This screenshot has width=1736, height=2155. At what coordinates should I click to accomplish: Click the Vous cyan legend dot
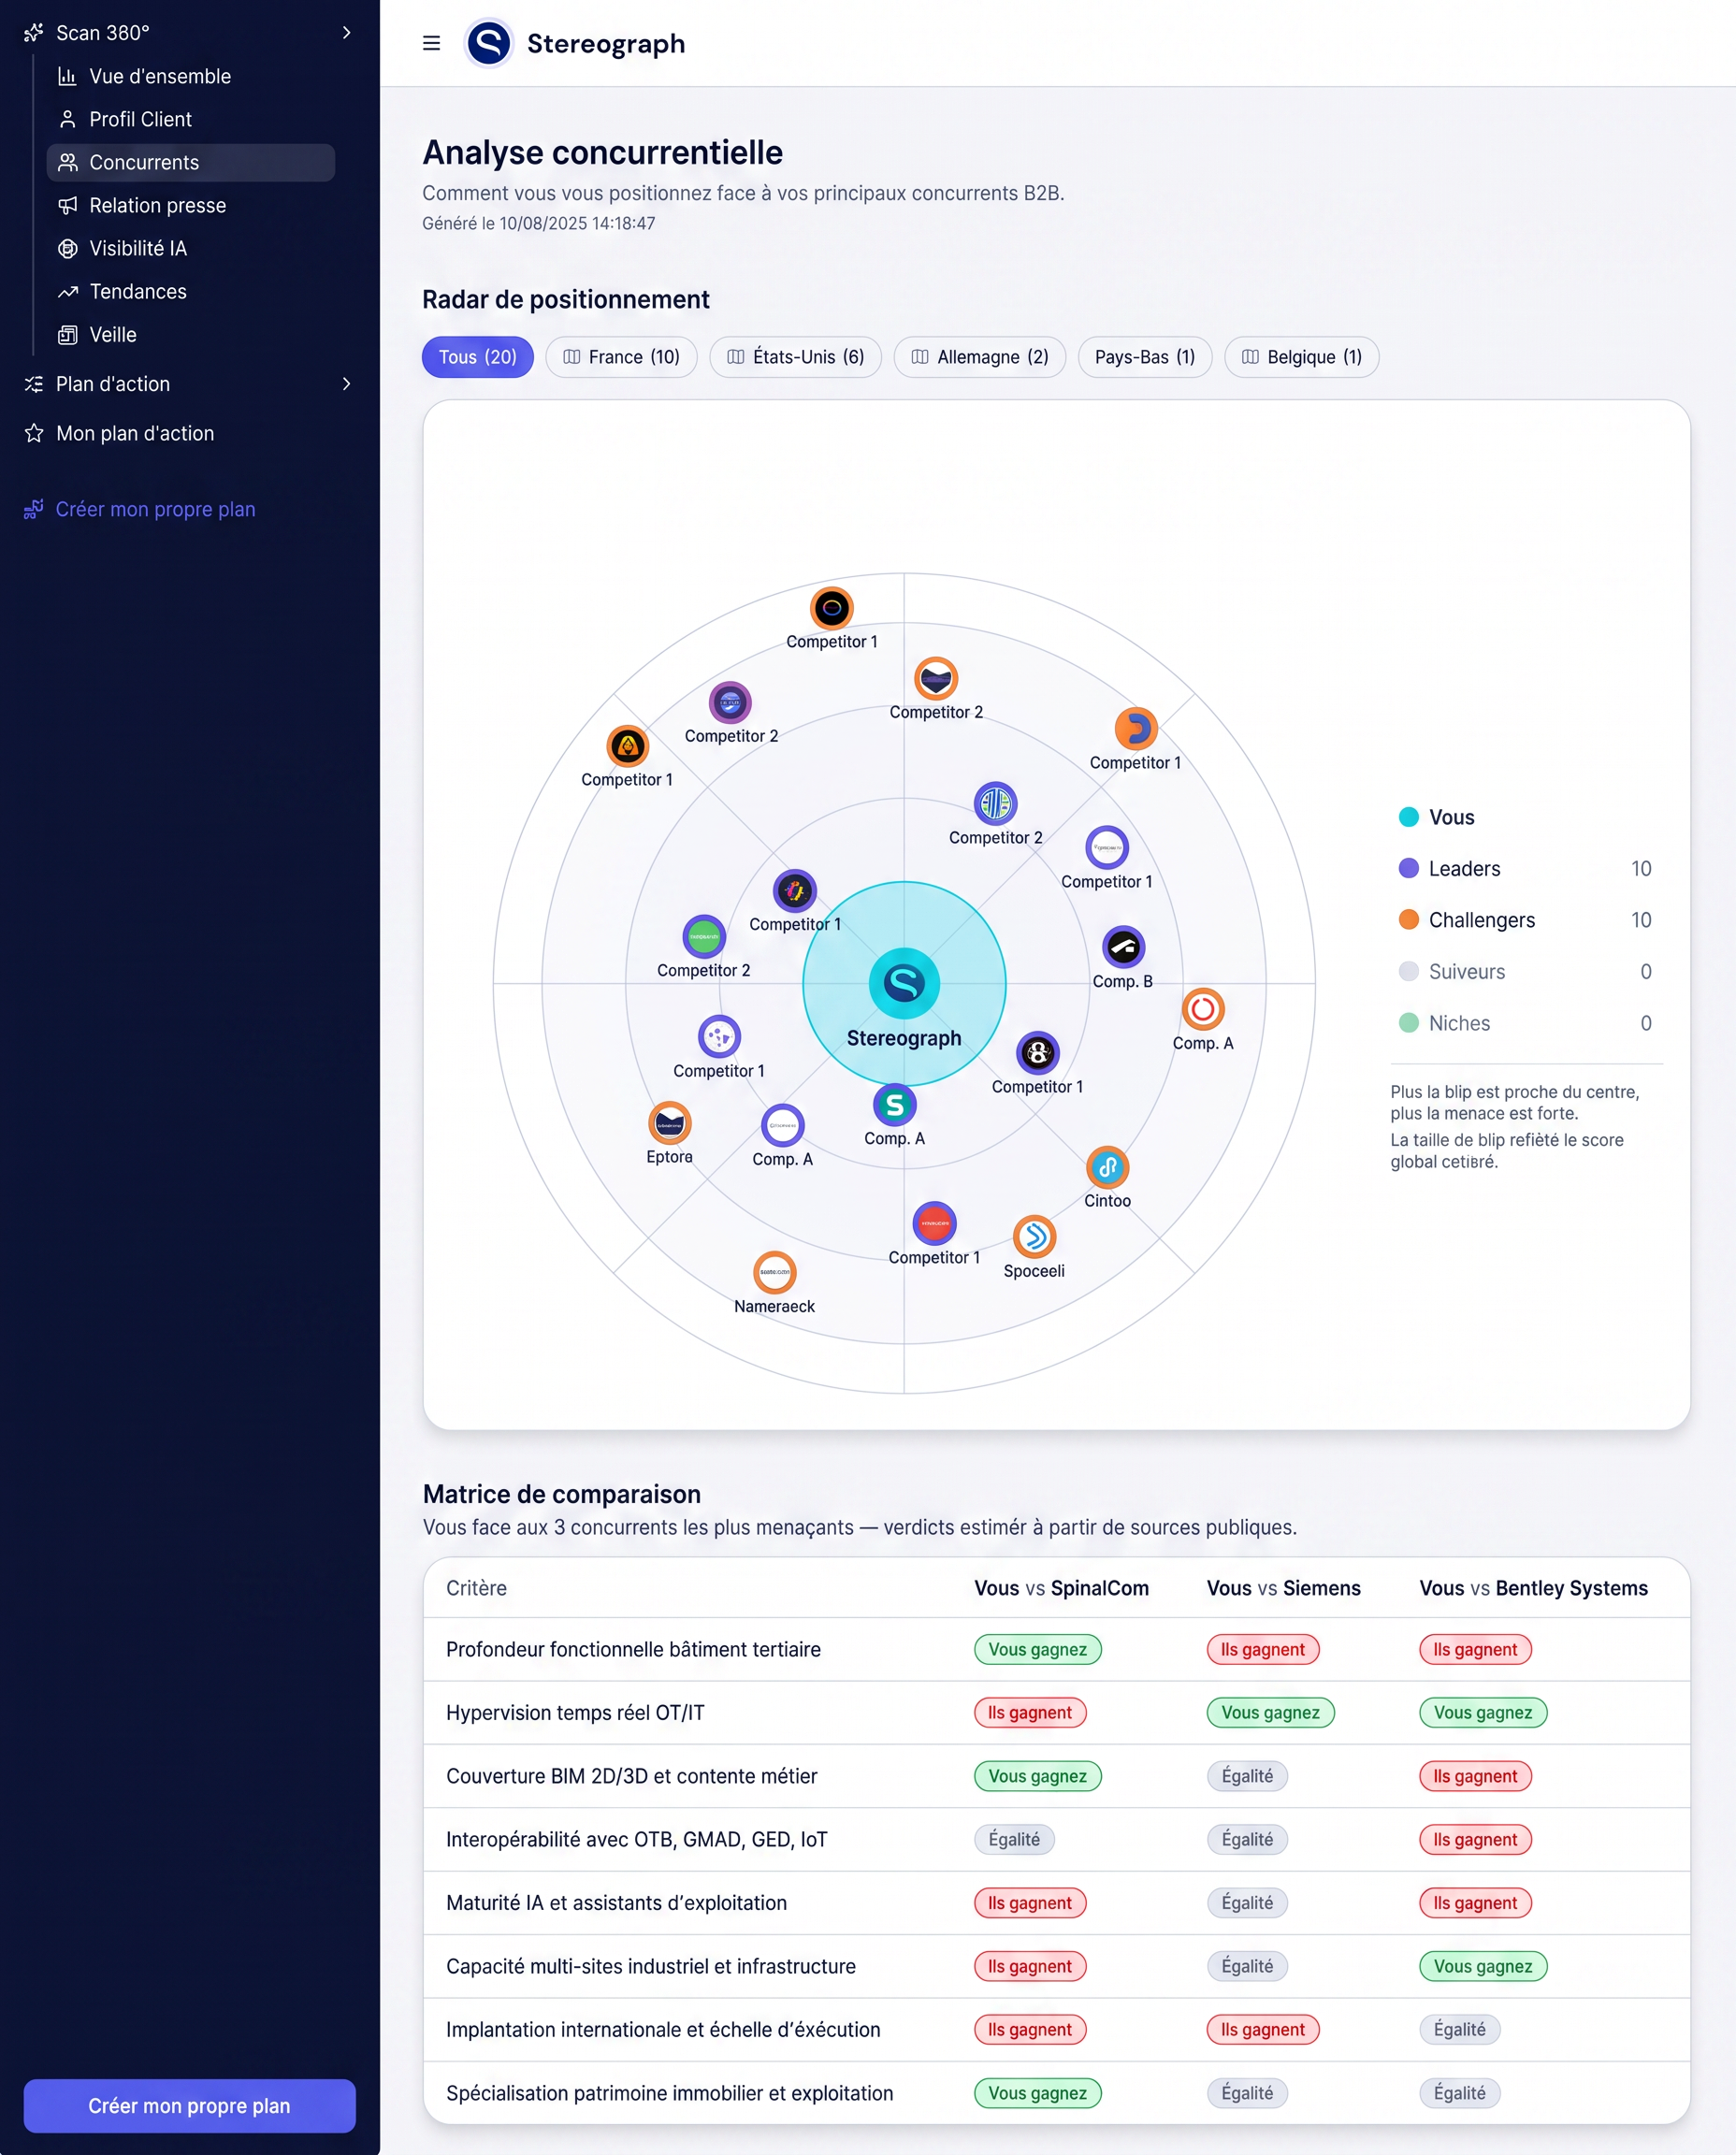(1408, 817)
